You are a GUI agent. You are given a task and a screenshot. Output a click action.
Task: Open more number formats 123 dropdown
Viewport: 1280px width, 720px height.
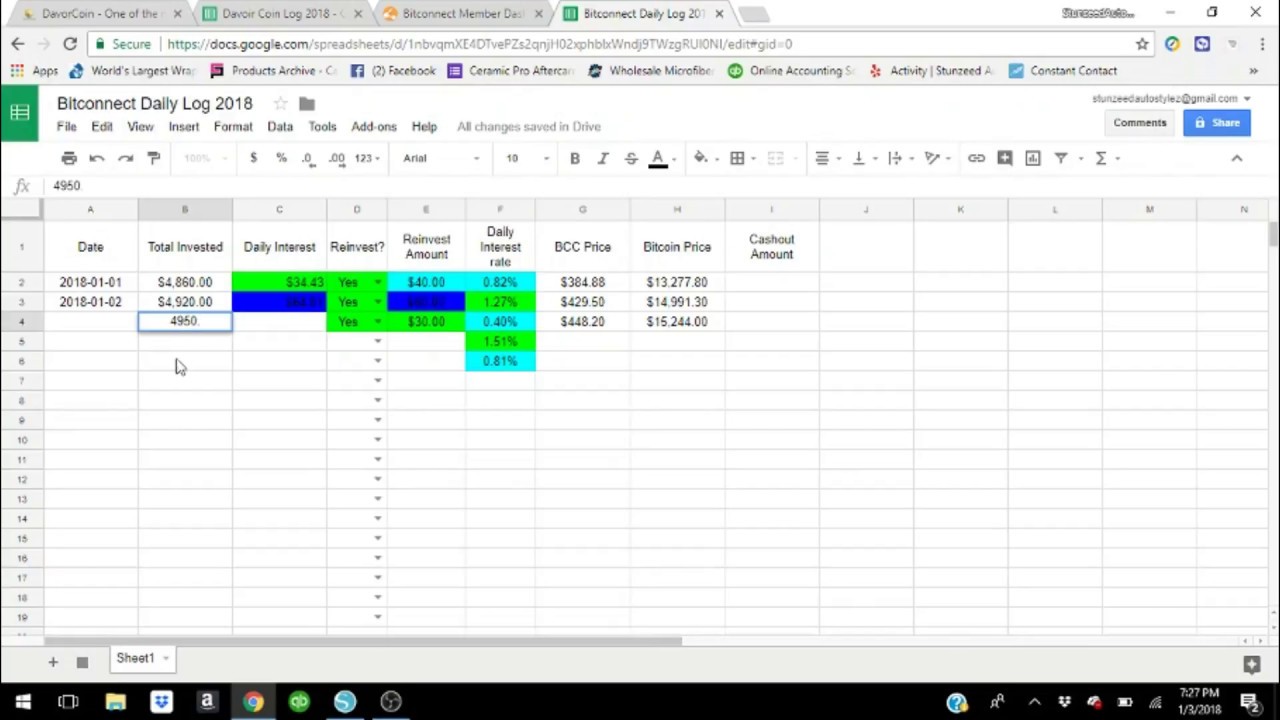[x=367, y=158]
